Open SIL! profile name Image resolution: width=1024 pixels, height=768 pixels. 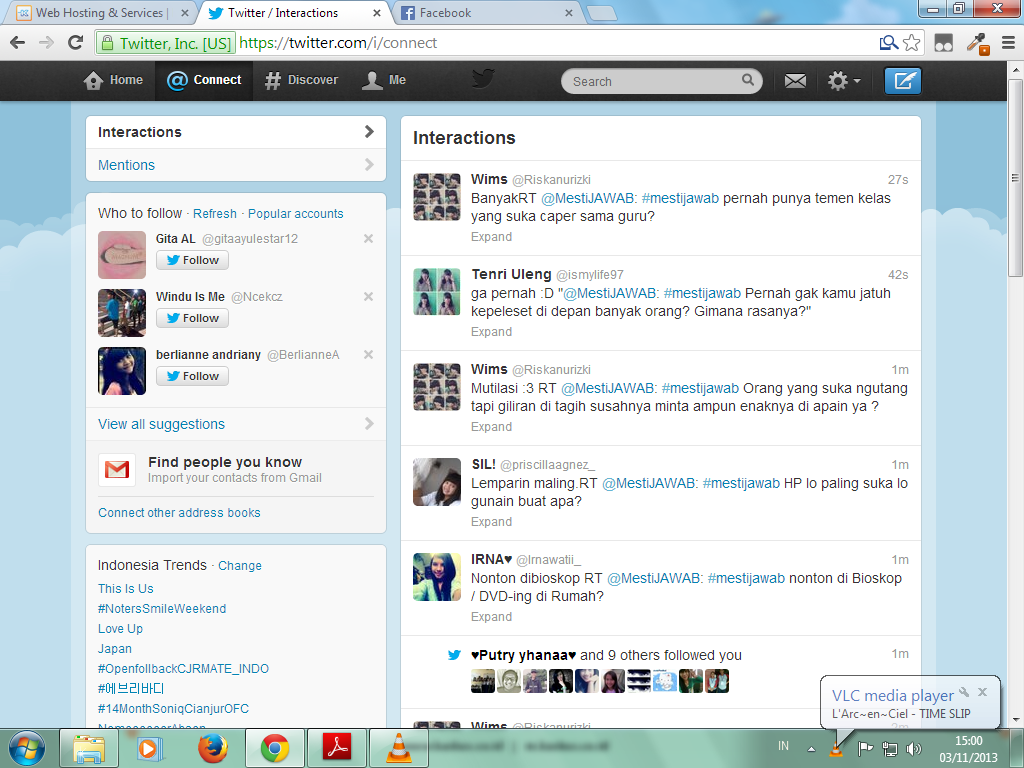click(x=483, y=464)
